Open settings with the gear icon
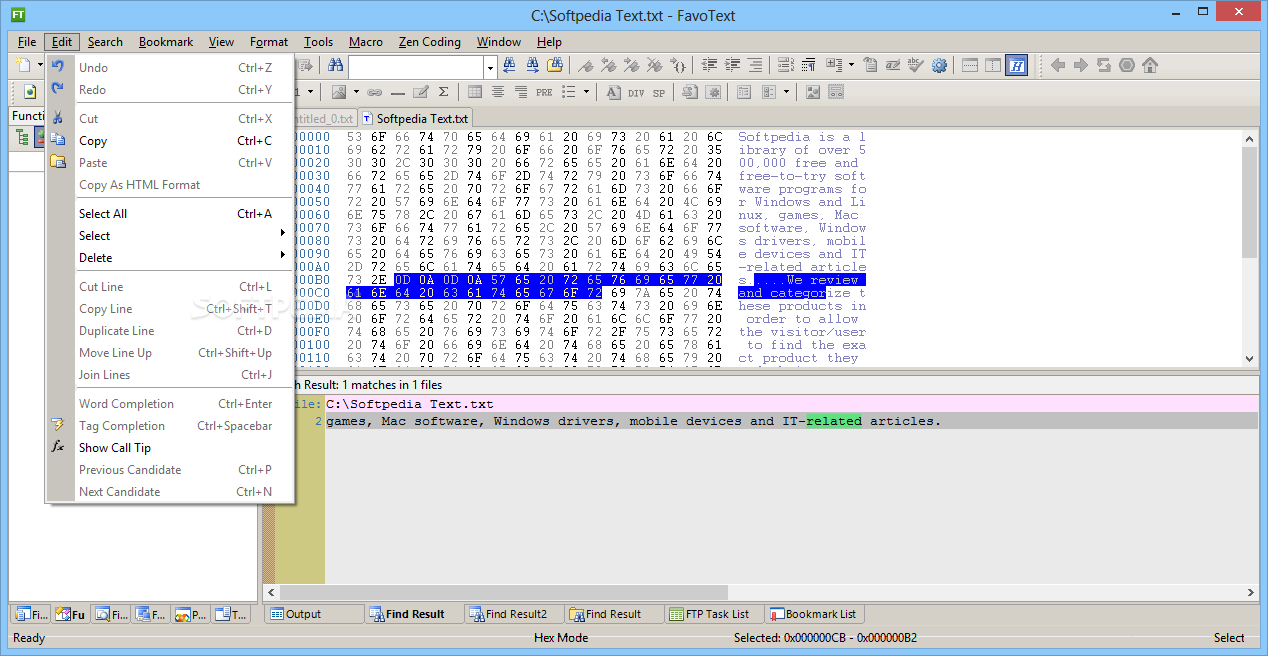The width and height of the screenshot is (1268, 656). point(939,65)
